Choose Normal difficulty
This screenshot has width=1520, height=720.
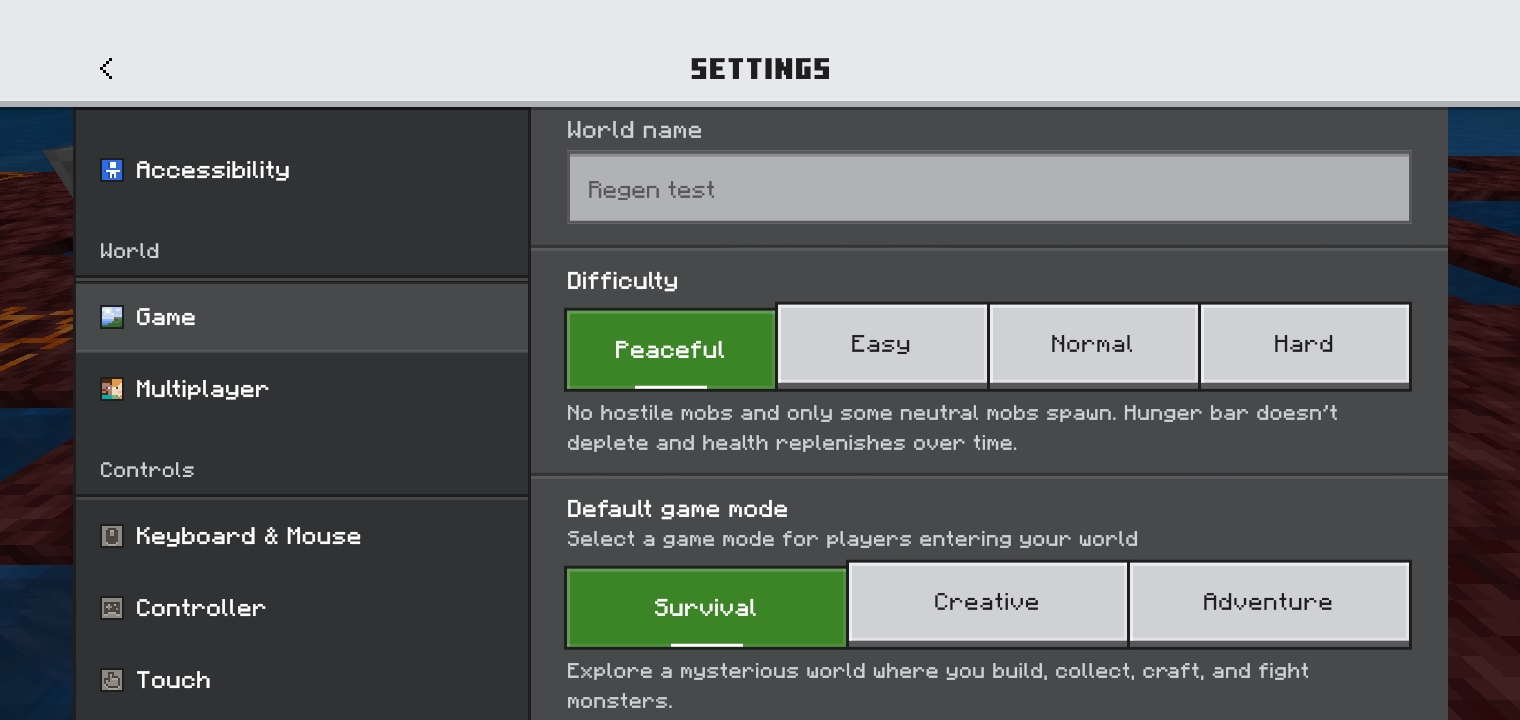1093,344
